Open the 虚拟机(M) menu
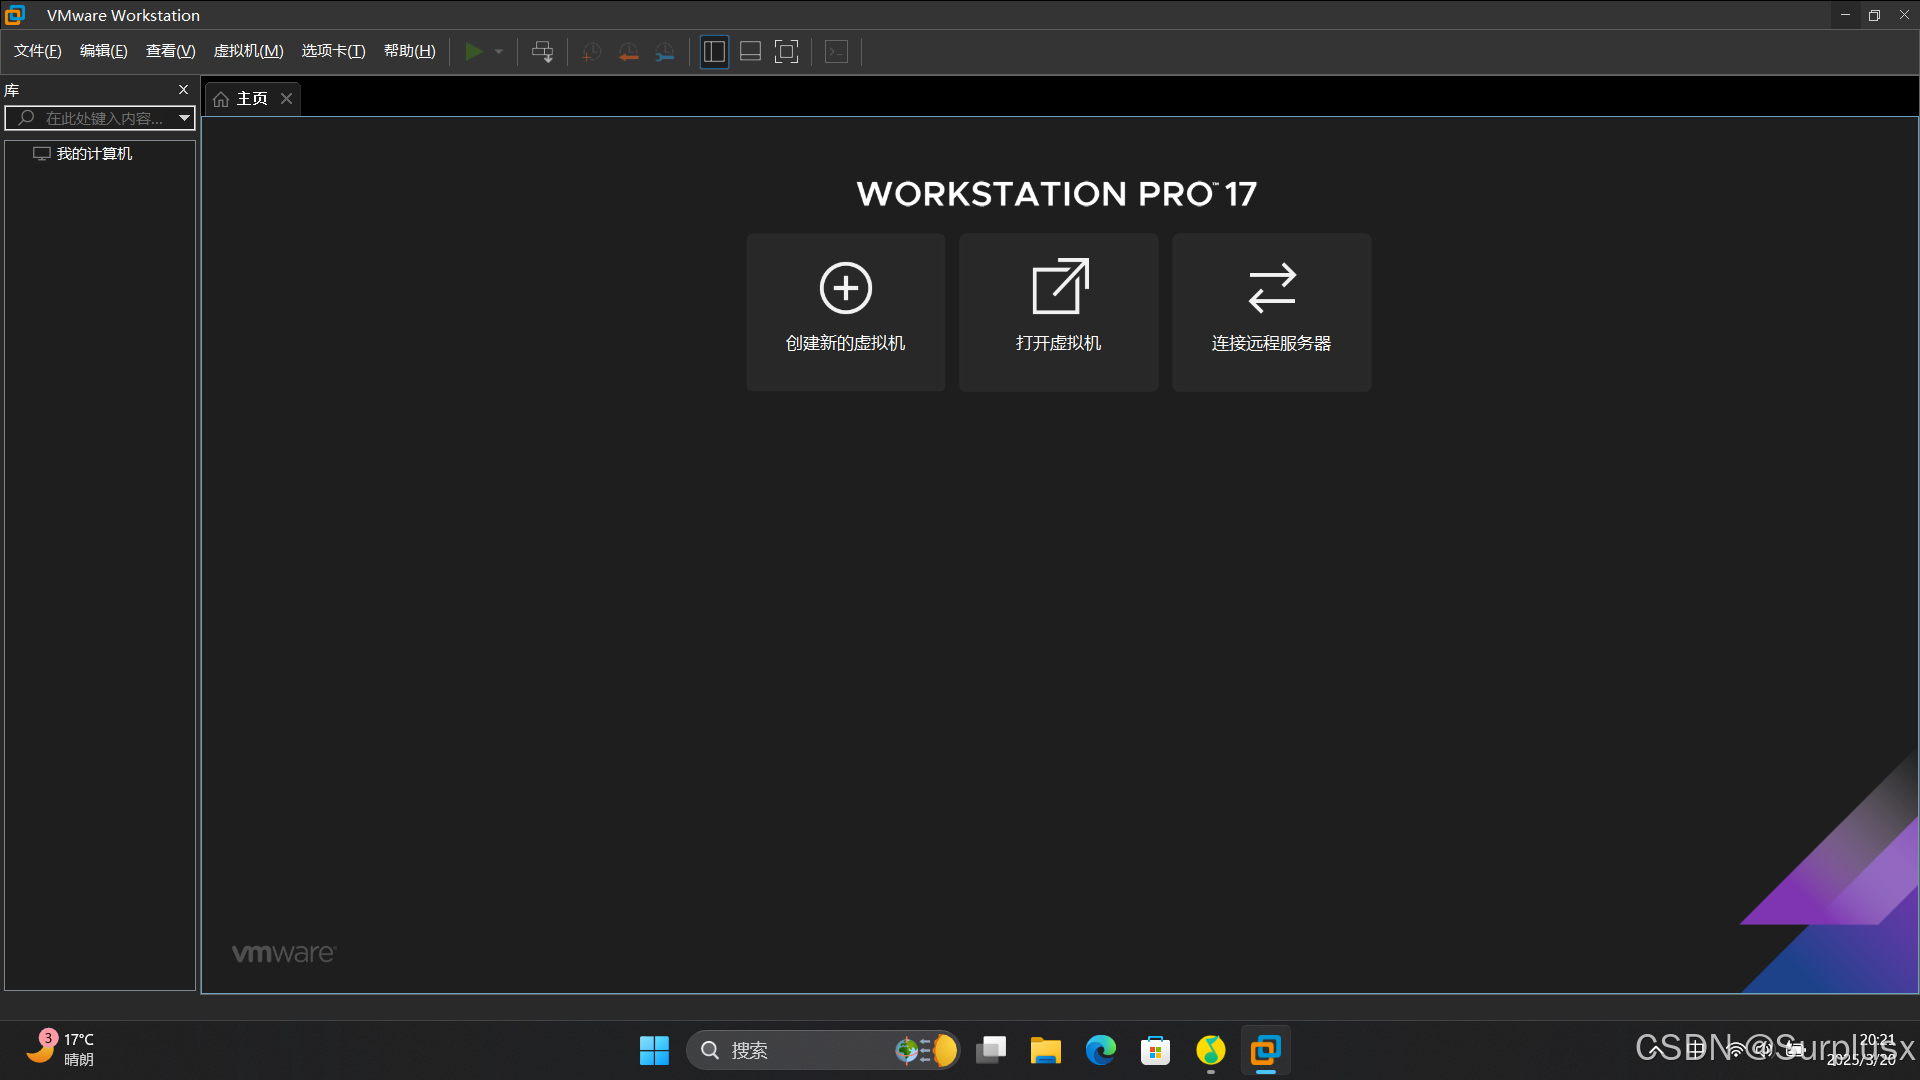Screen dimensions: 1920x1080 248,51
